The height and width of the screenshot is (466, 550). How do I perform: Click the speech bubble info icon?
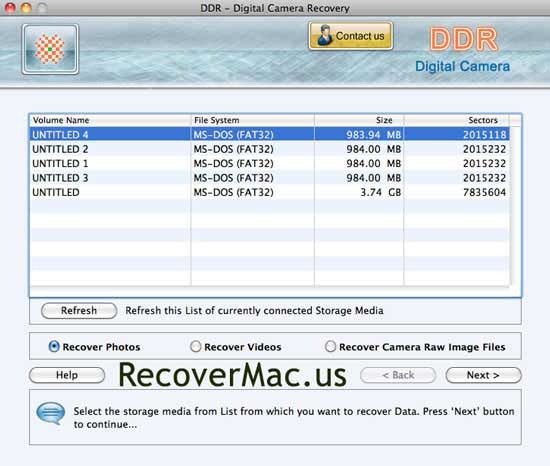(51, 413)
